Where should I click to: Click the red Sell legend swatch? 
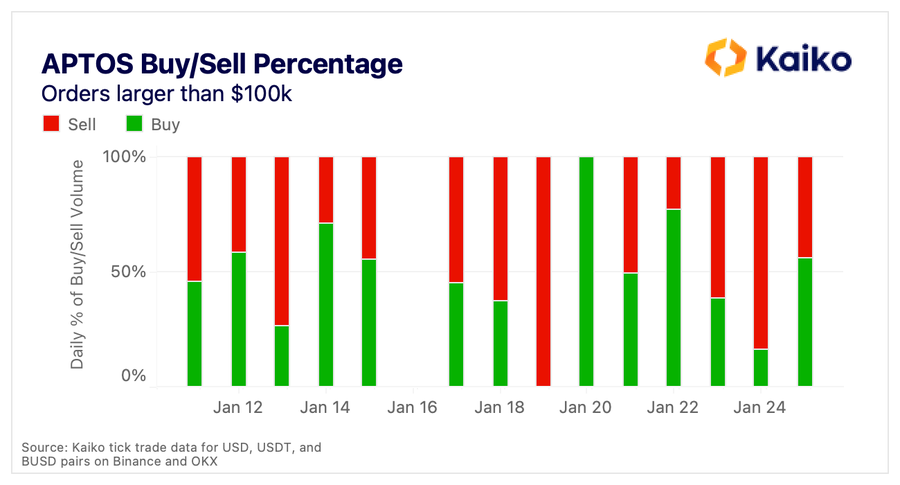[51, 124]
